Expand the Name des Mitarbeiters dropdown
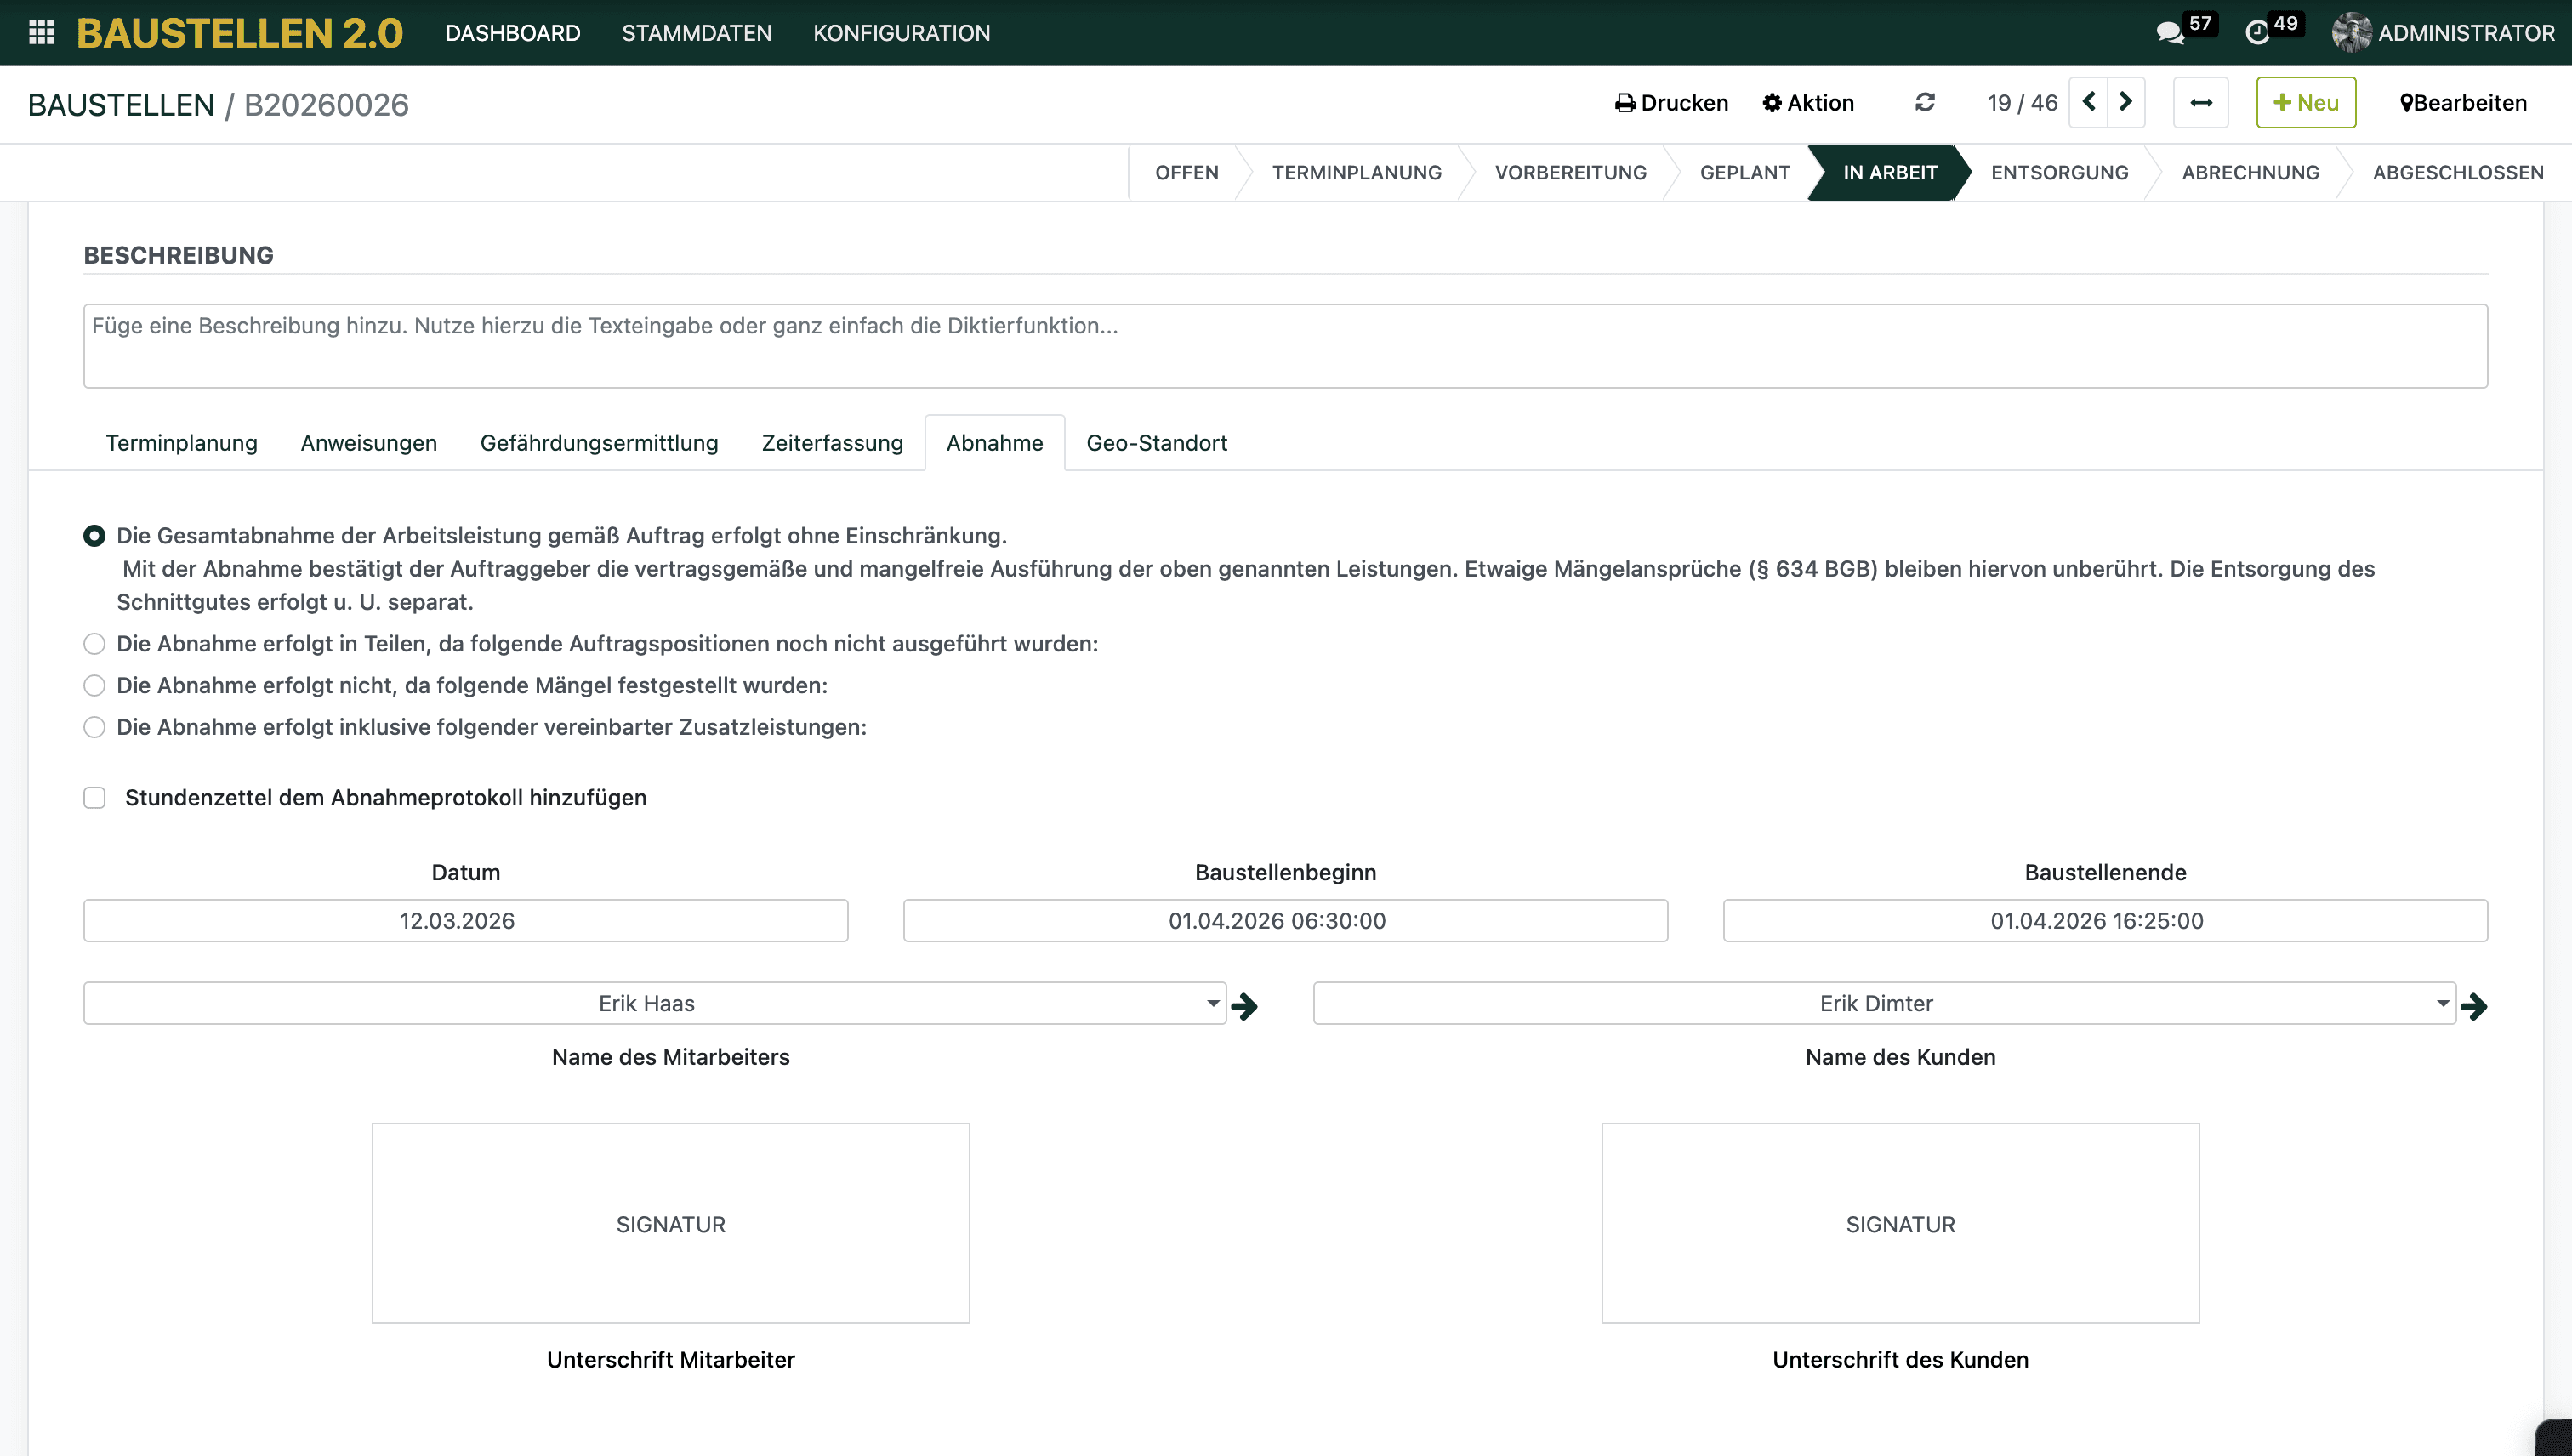2572x1456 pixels. [x=1212, y=1003]
